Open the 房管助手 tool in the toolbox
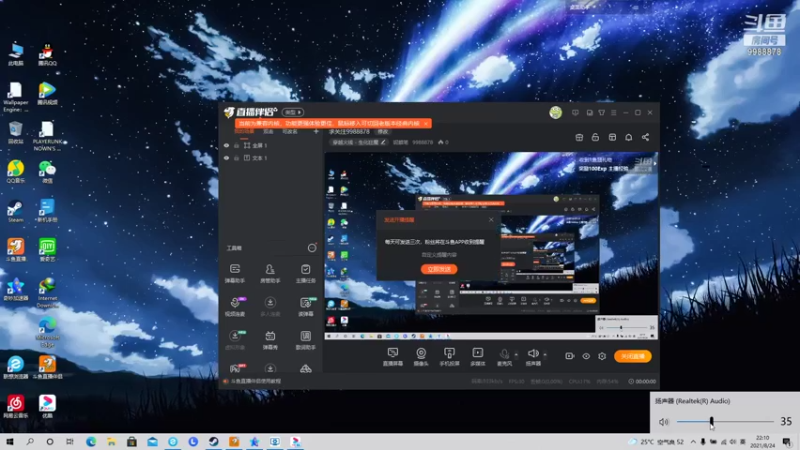The width and height of the screenshot is (800, 450). click(x=270, y=273)
